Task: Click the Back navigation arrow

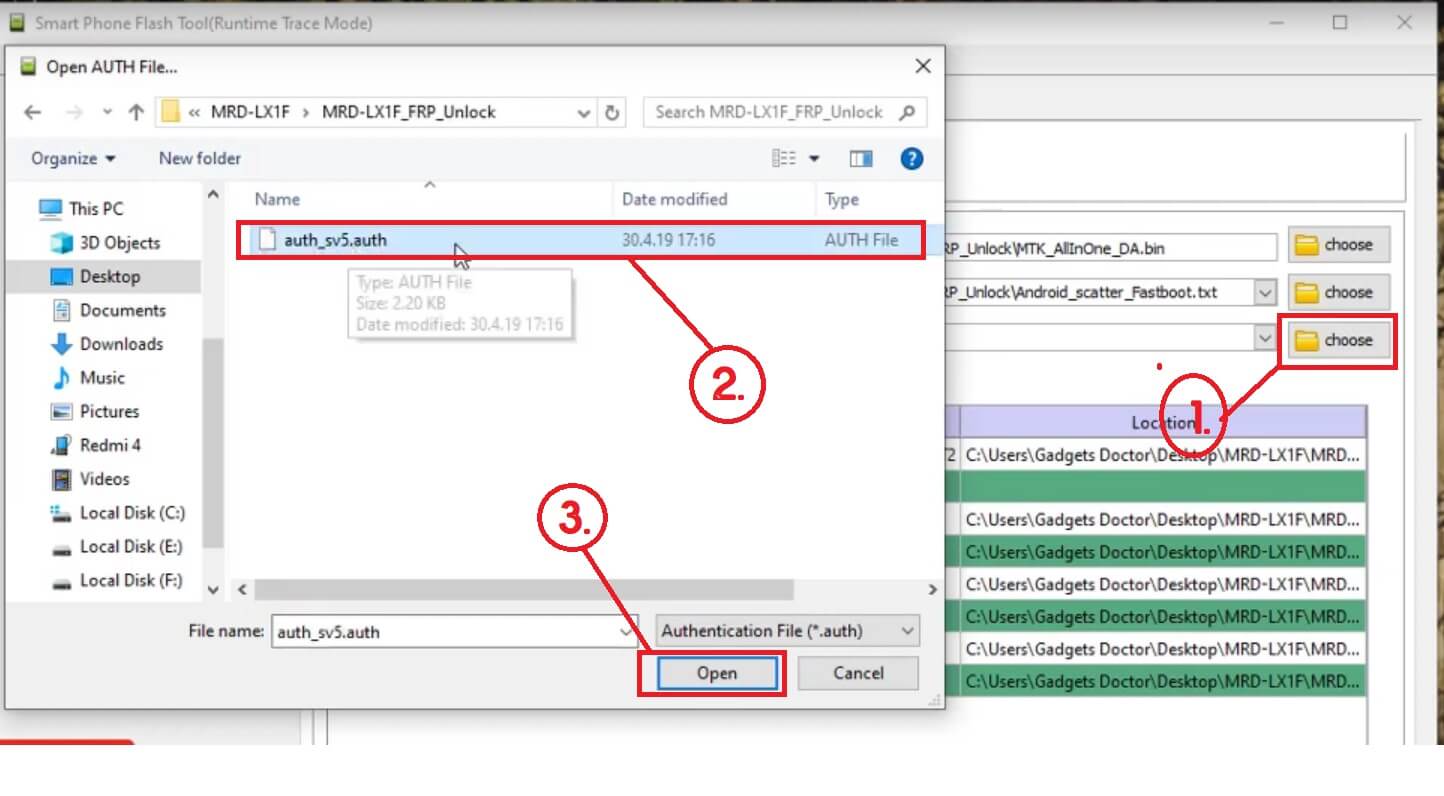Action: pos(33,112)
